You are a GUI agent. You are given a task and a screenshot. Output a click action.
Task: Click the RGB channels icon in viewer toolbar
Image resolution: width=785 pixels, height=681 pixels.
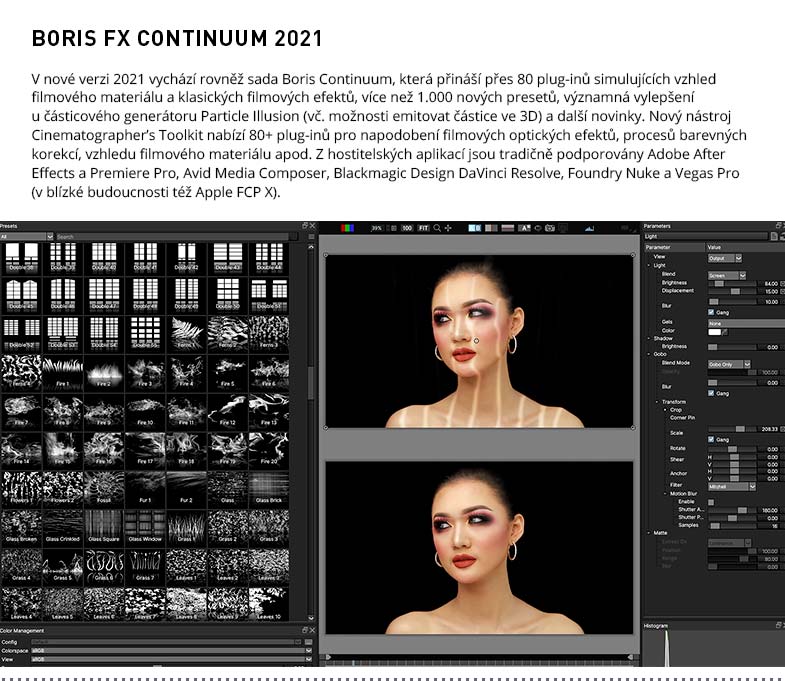pyautogui.click(x=347, y=228)
